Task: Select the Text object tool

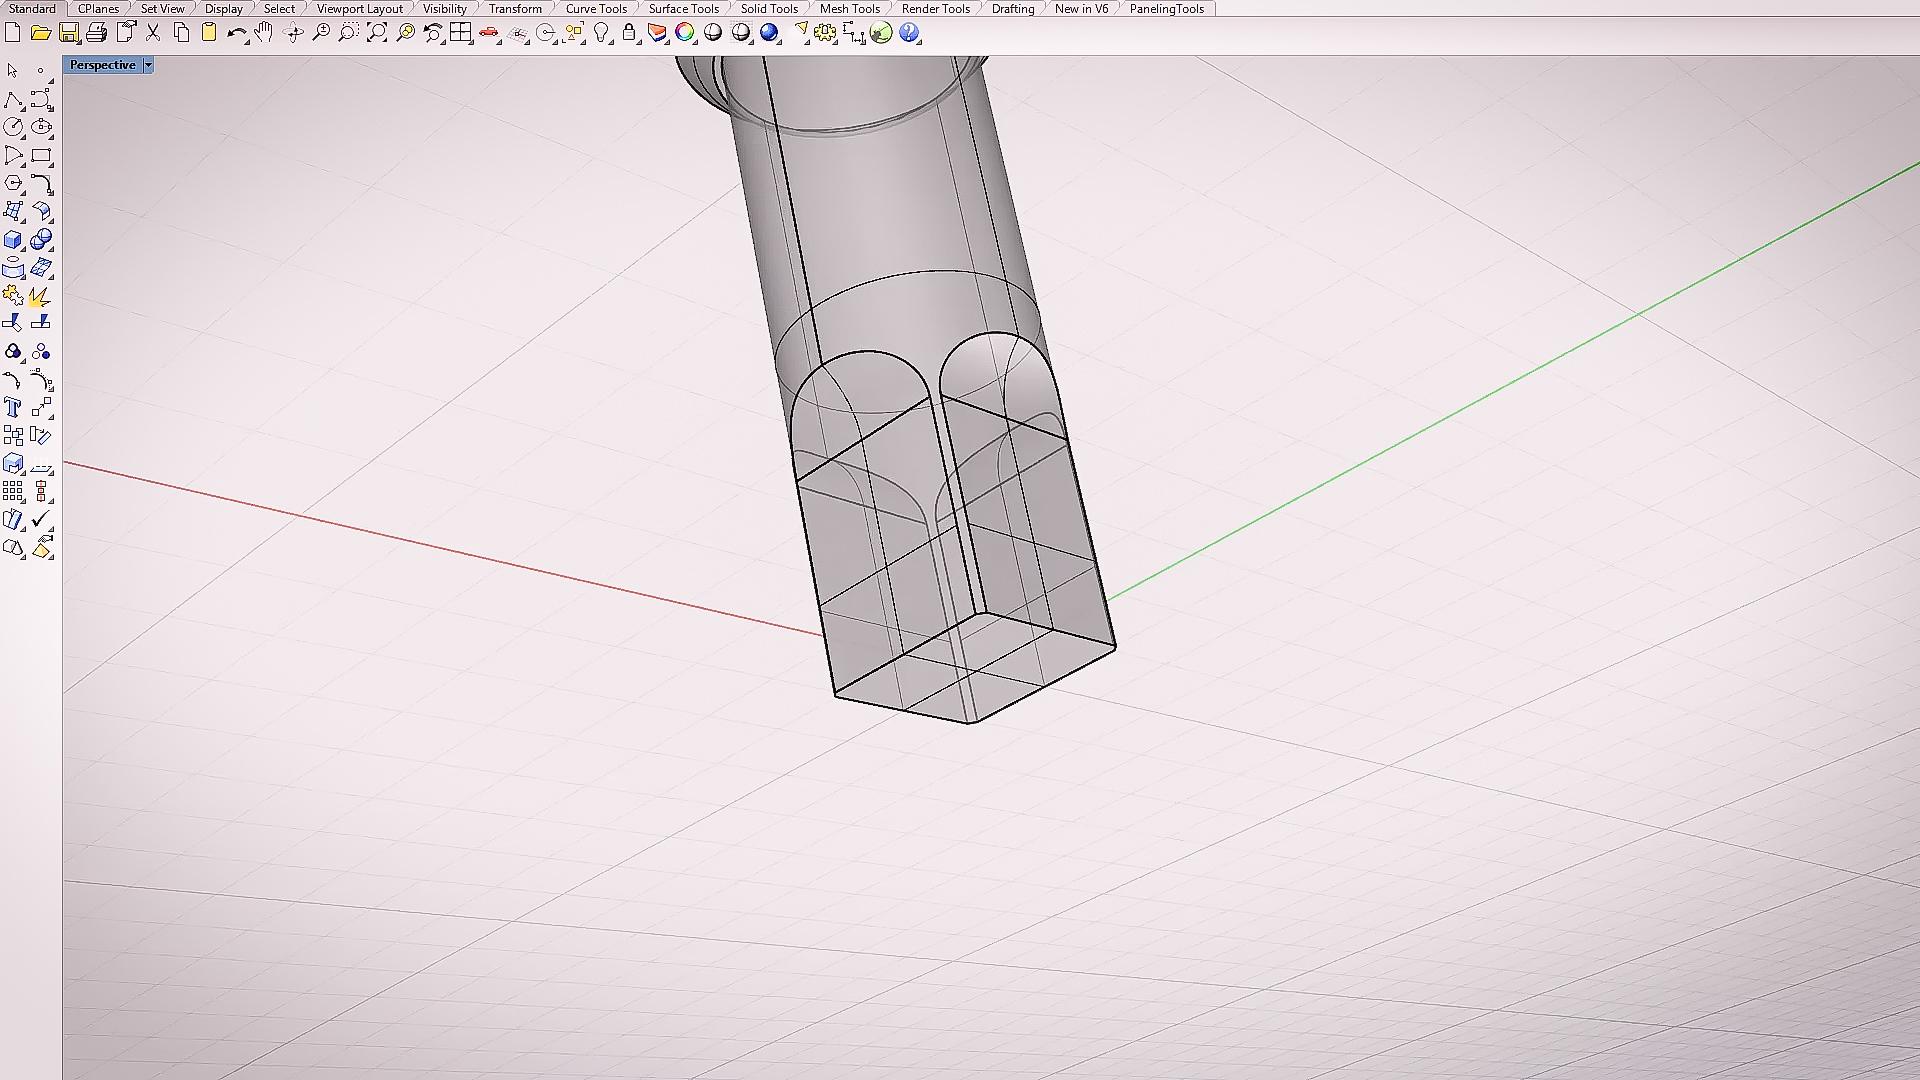Action: pyautogui.click(x=13, y=408)
